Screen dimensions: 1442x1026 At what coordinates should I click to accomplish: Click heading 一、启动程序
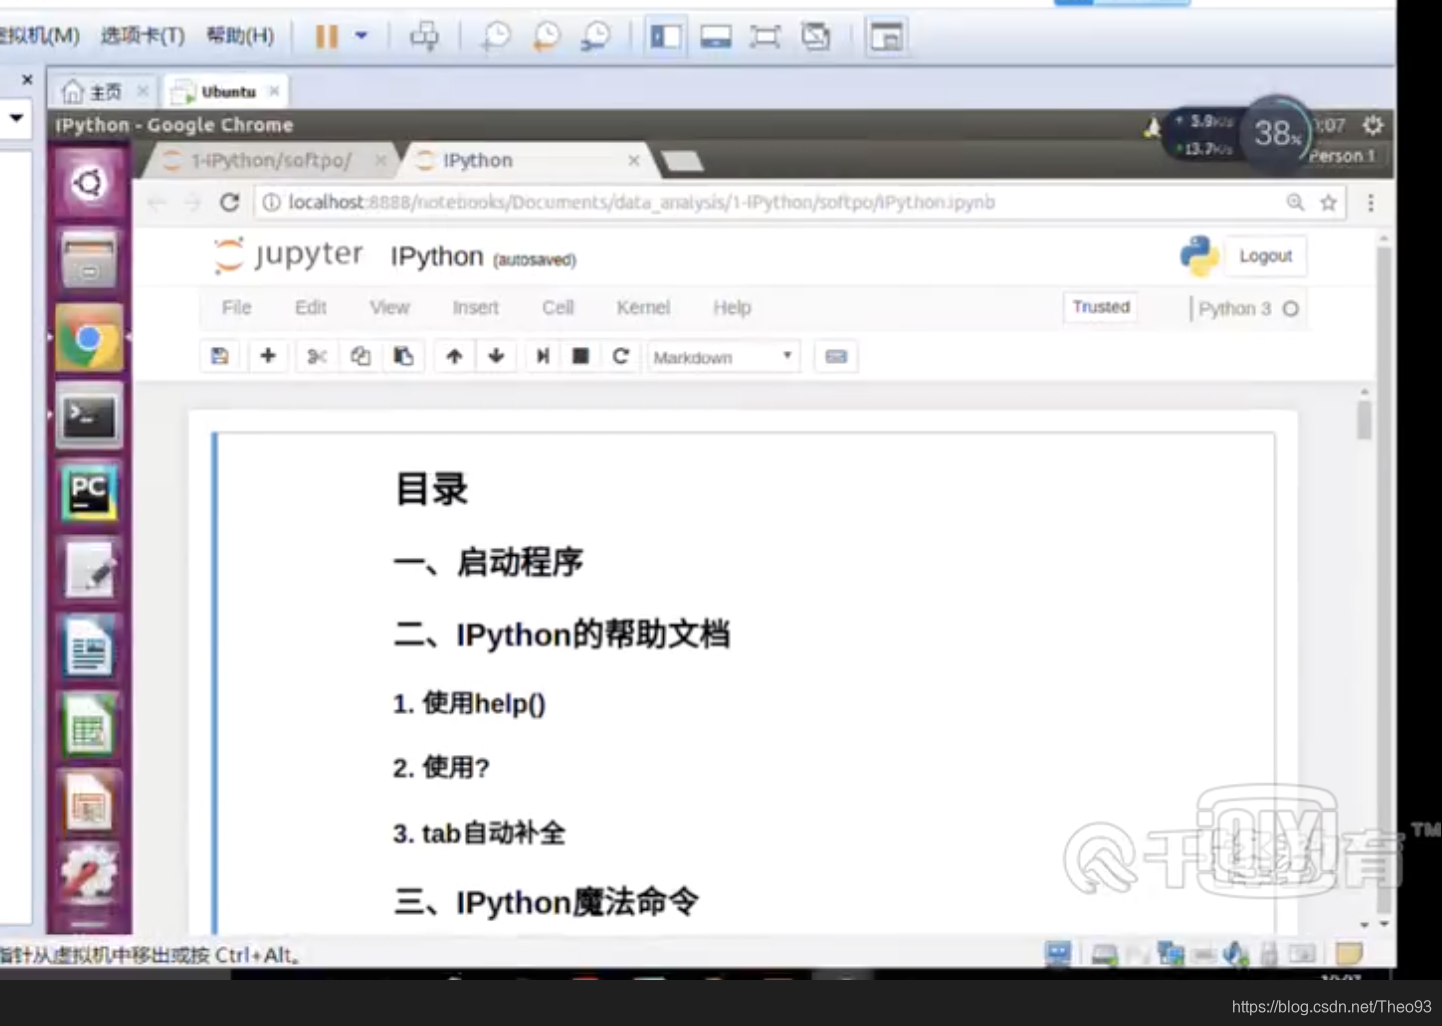click(488, 562)
